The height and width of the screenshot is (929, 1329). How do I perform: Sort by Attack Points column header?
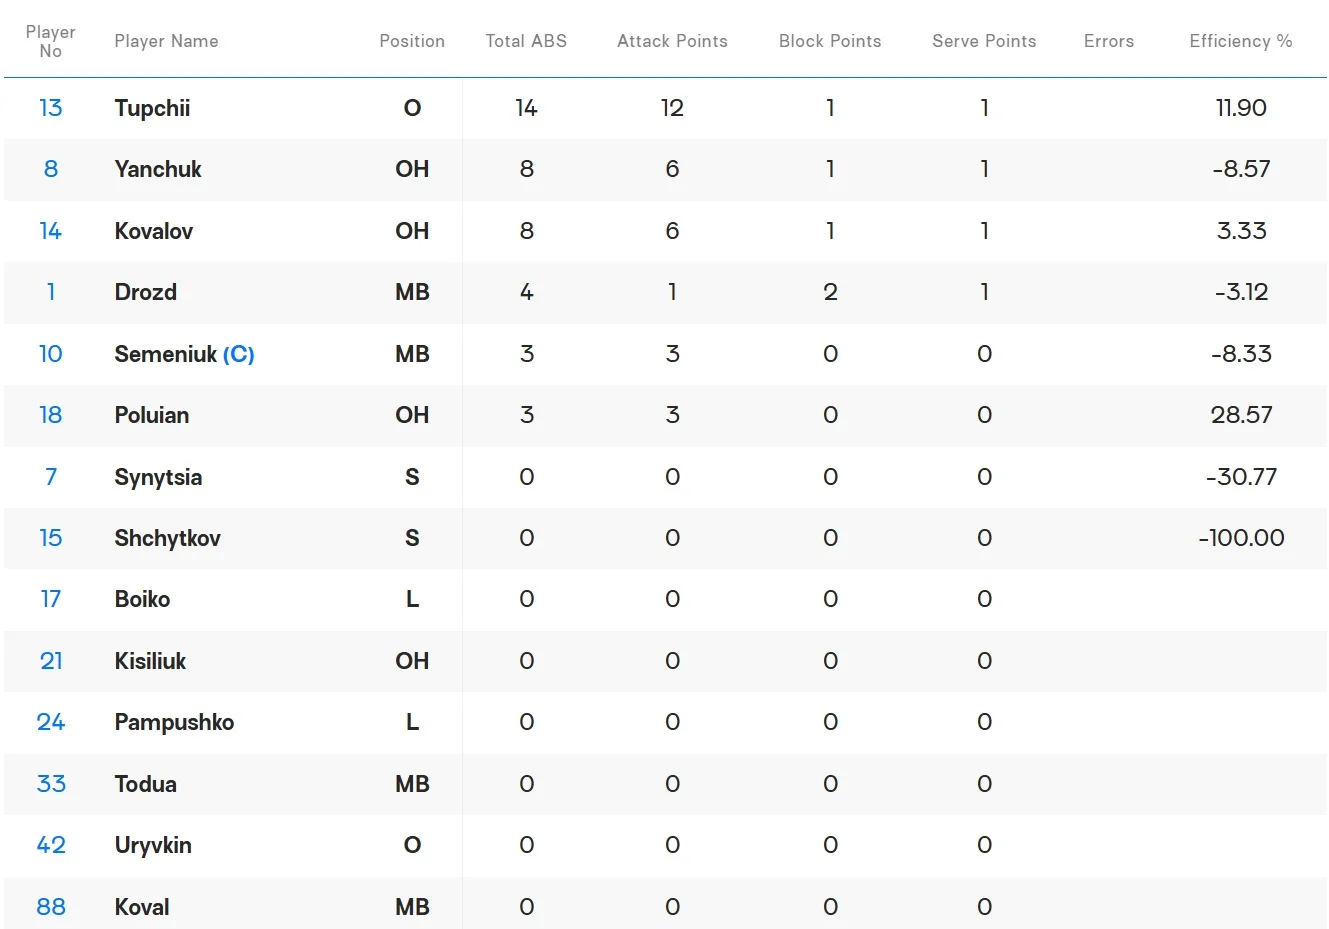(x=672, y=41)
